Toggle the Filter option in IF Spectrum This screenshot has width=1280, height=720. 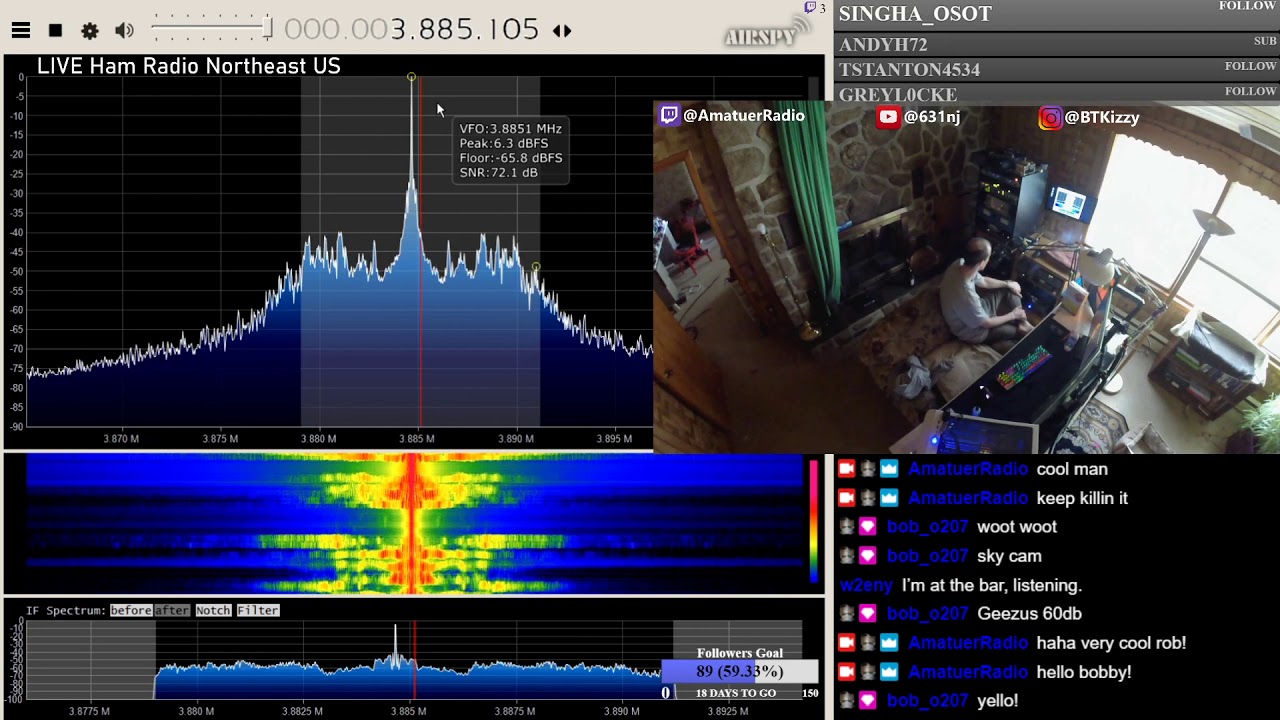click(258, 610)
